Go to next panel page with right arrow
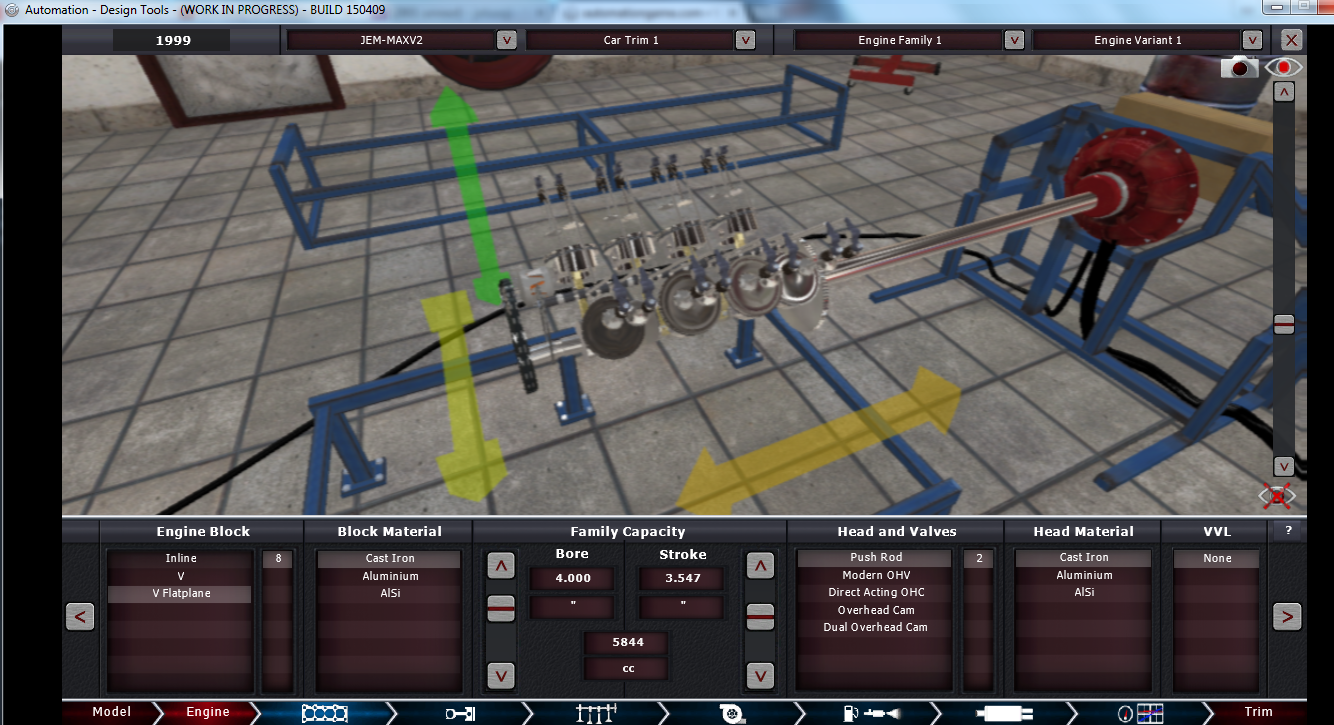 point(1287,616)
